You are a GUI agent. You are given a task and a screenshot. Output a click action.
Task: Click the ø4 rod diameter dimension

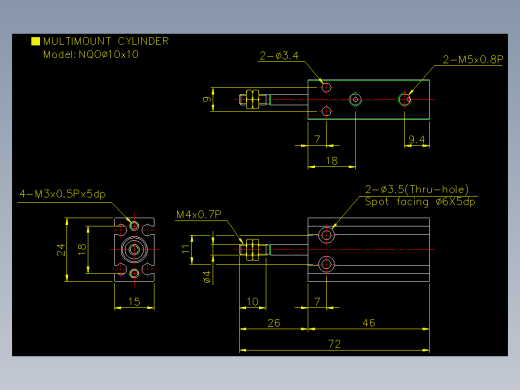[207, 277]
